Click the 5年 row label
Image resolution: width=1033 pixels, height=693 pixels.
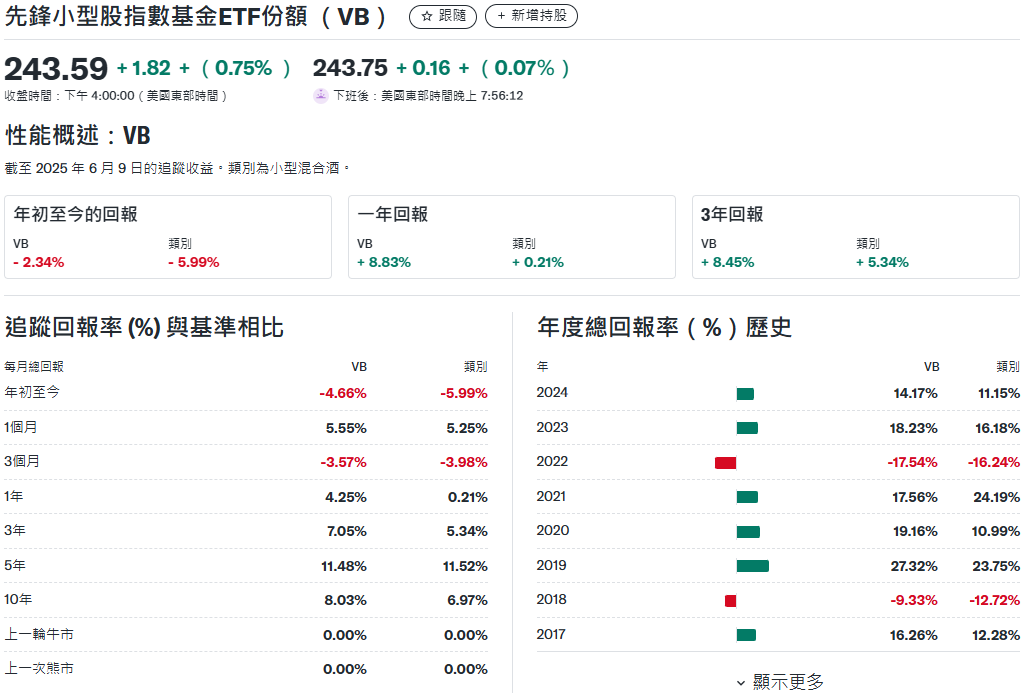14,566
